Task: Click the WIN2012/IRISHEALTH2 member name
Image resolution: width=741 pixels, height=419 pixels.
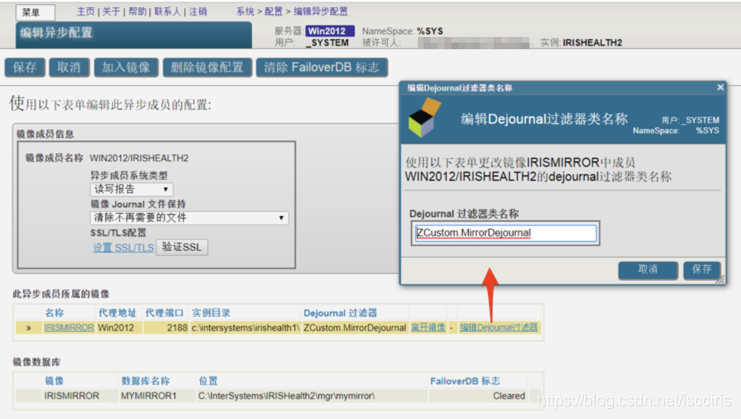Action: [x=139, y=158]
